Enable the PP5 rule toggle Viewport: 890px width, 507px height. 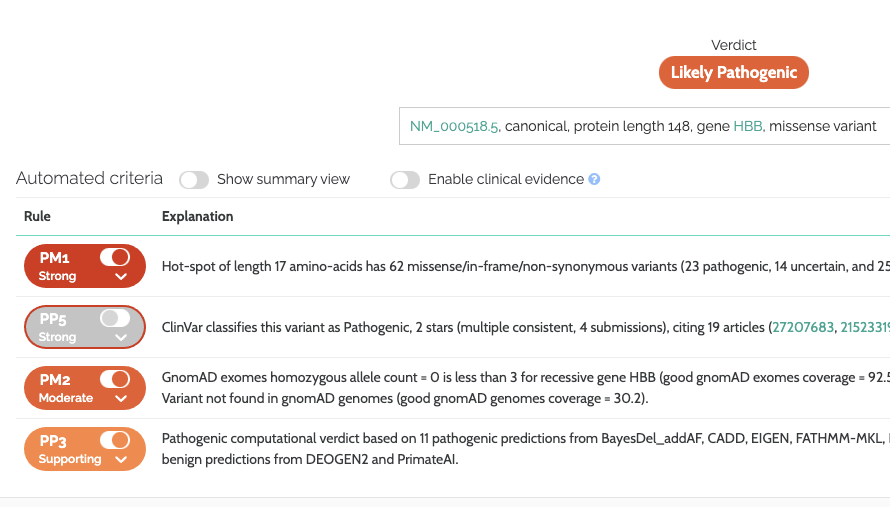click(x=115, y=318)
